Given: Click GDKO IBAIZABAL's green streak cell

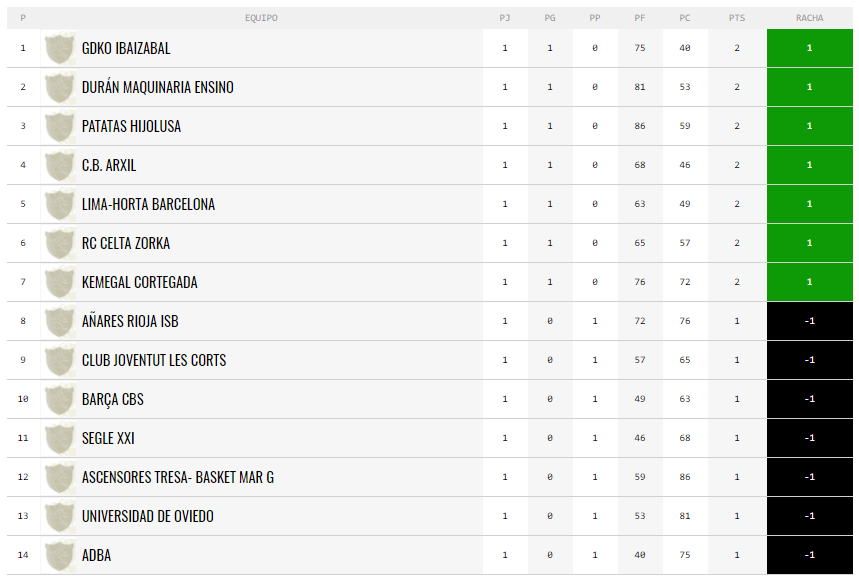Looking at the screenshot, I should coord(810,48).
